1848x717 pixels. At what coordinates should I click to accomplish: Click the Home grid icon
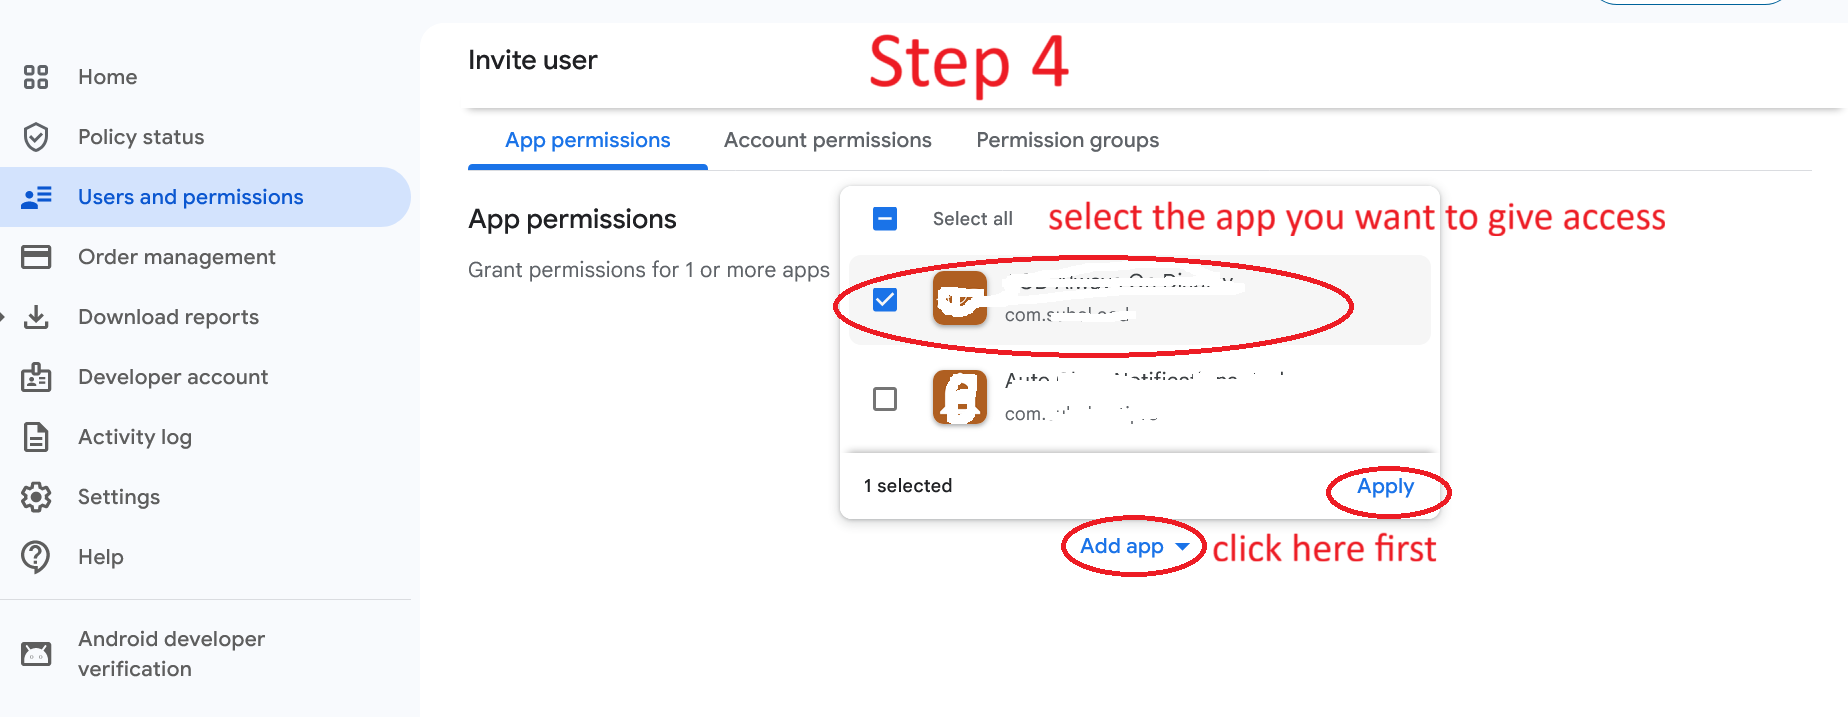pos(36,77)
